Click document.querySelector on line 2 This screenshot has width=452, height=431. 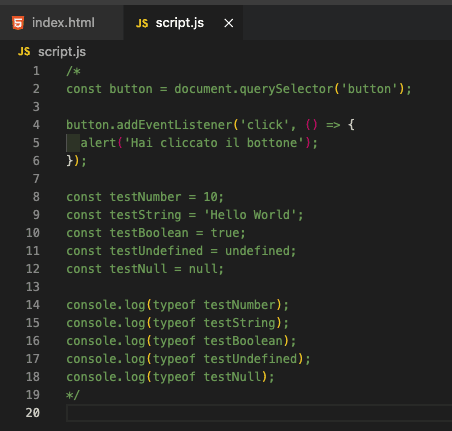point(254,89)
